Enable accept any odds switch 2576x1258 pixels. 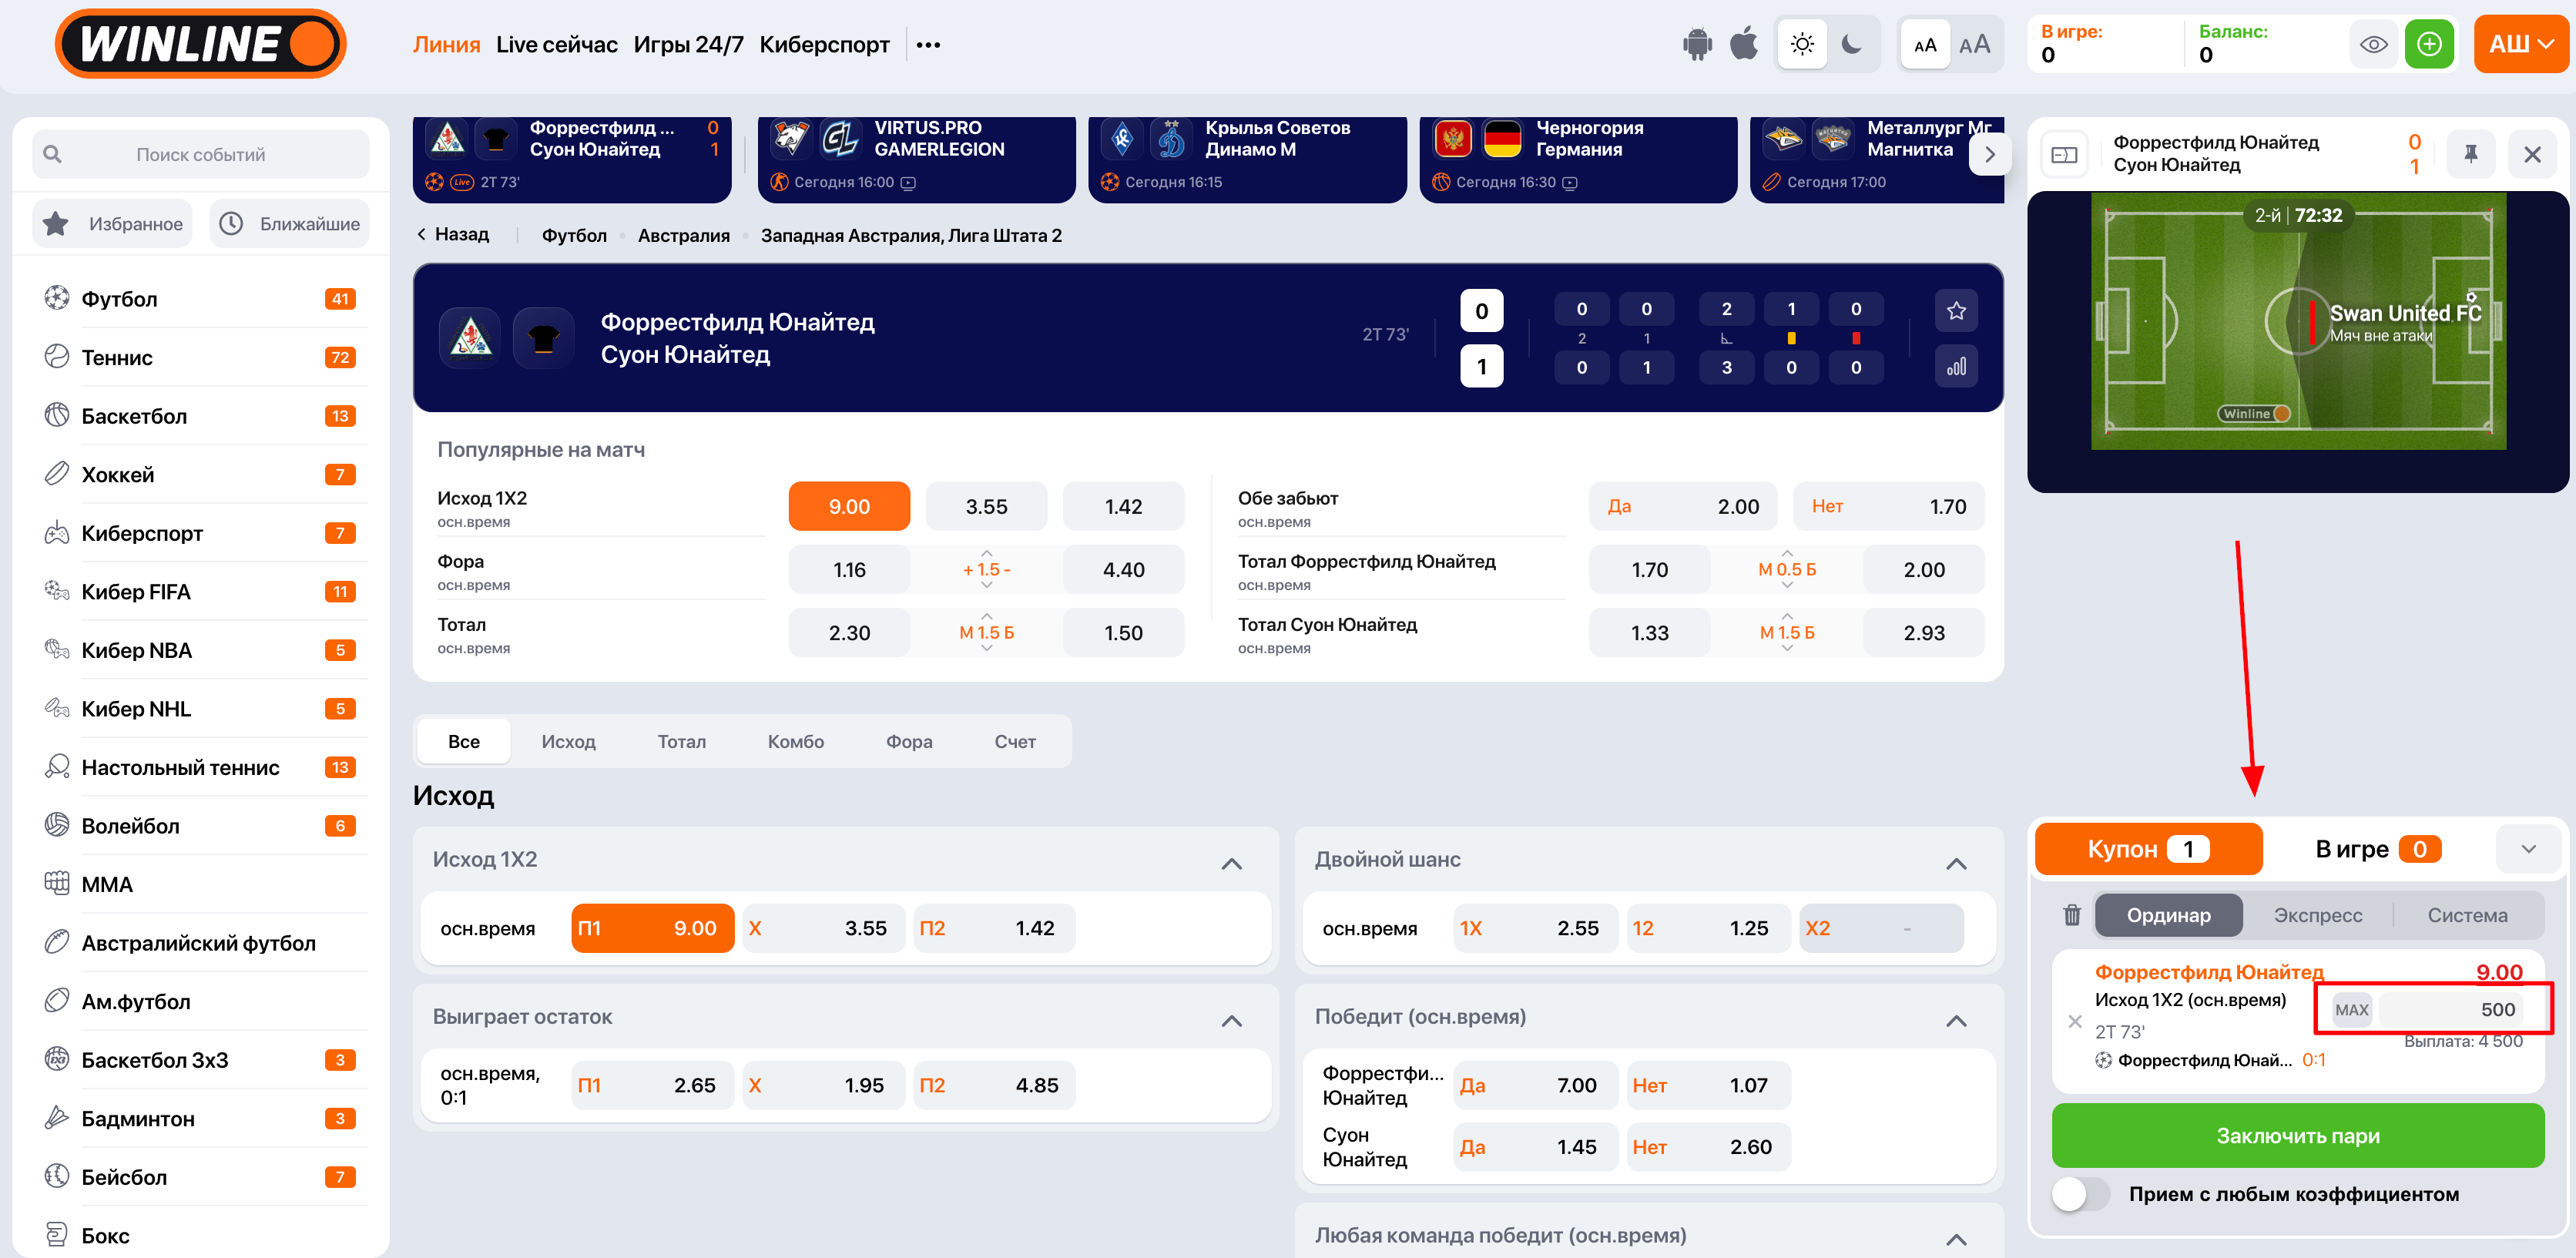click(2081, 1194)
